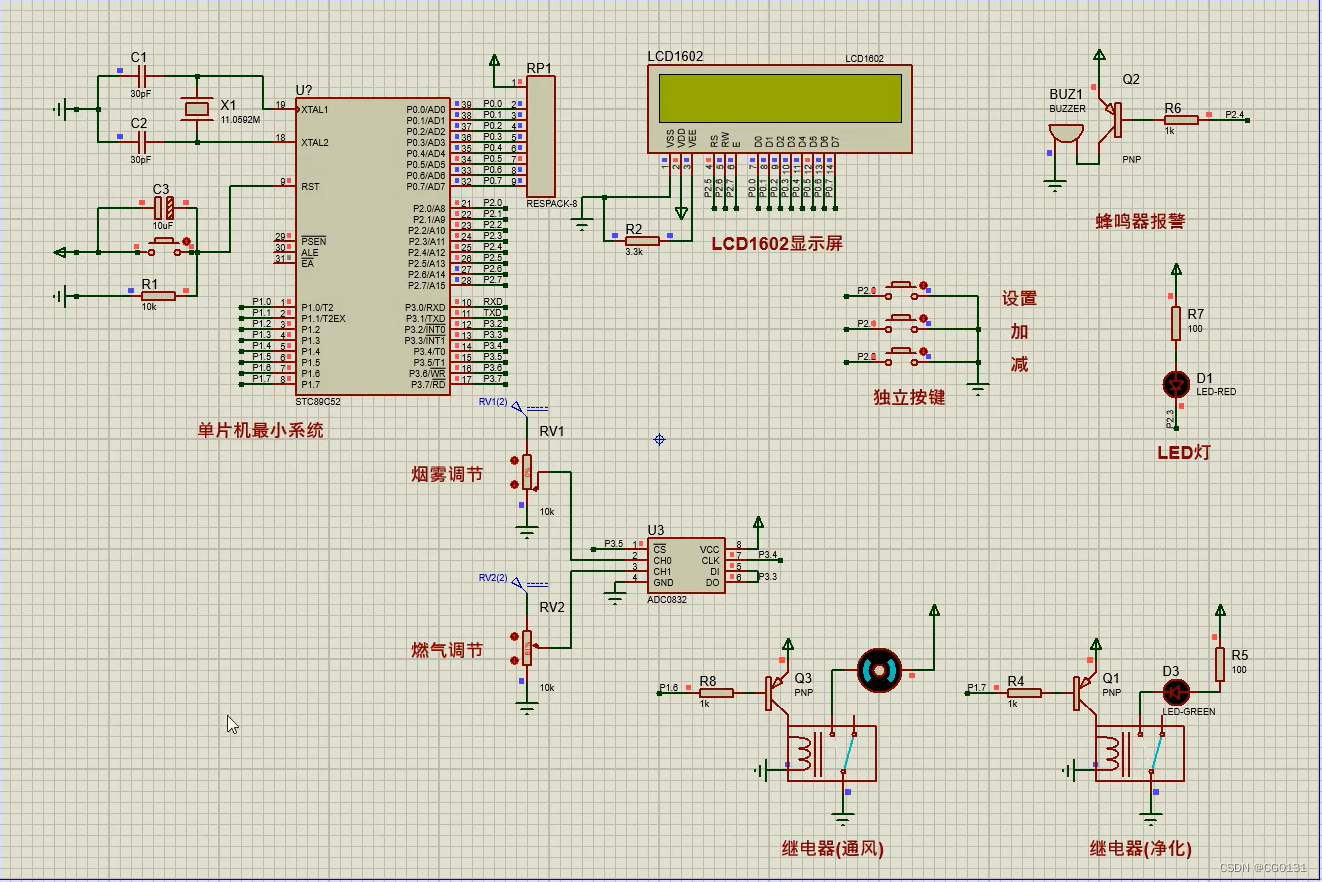Select the RP1 RESPACK-8 resistor pack
This screenshot has height=882, width=1322.
tap(540, 137)
